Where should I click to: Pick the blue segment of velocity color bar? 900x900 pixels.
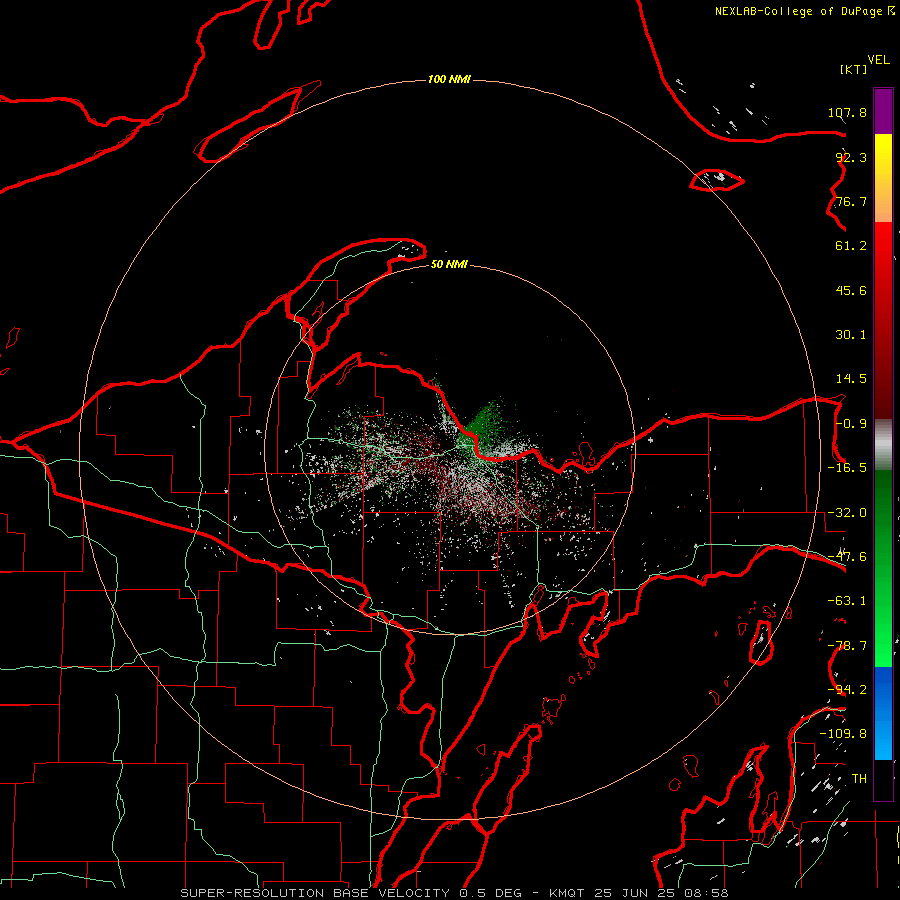[x=883, y=713]
